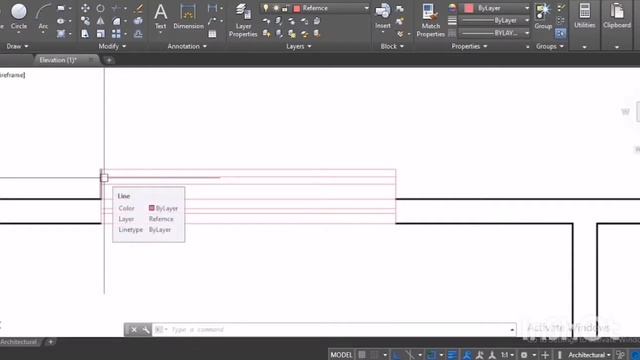Expand the Modify panel
The height and width of the screenshot is (360, 640).
(x=112, y=46)
